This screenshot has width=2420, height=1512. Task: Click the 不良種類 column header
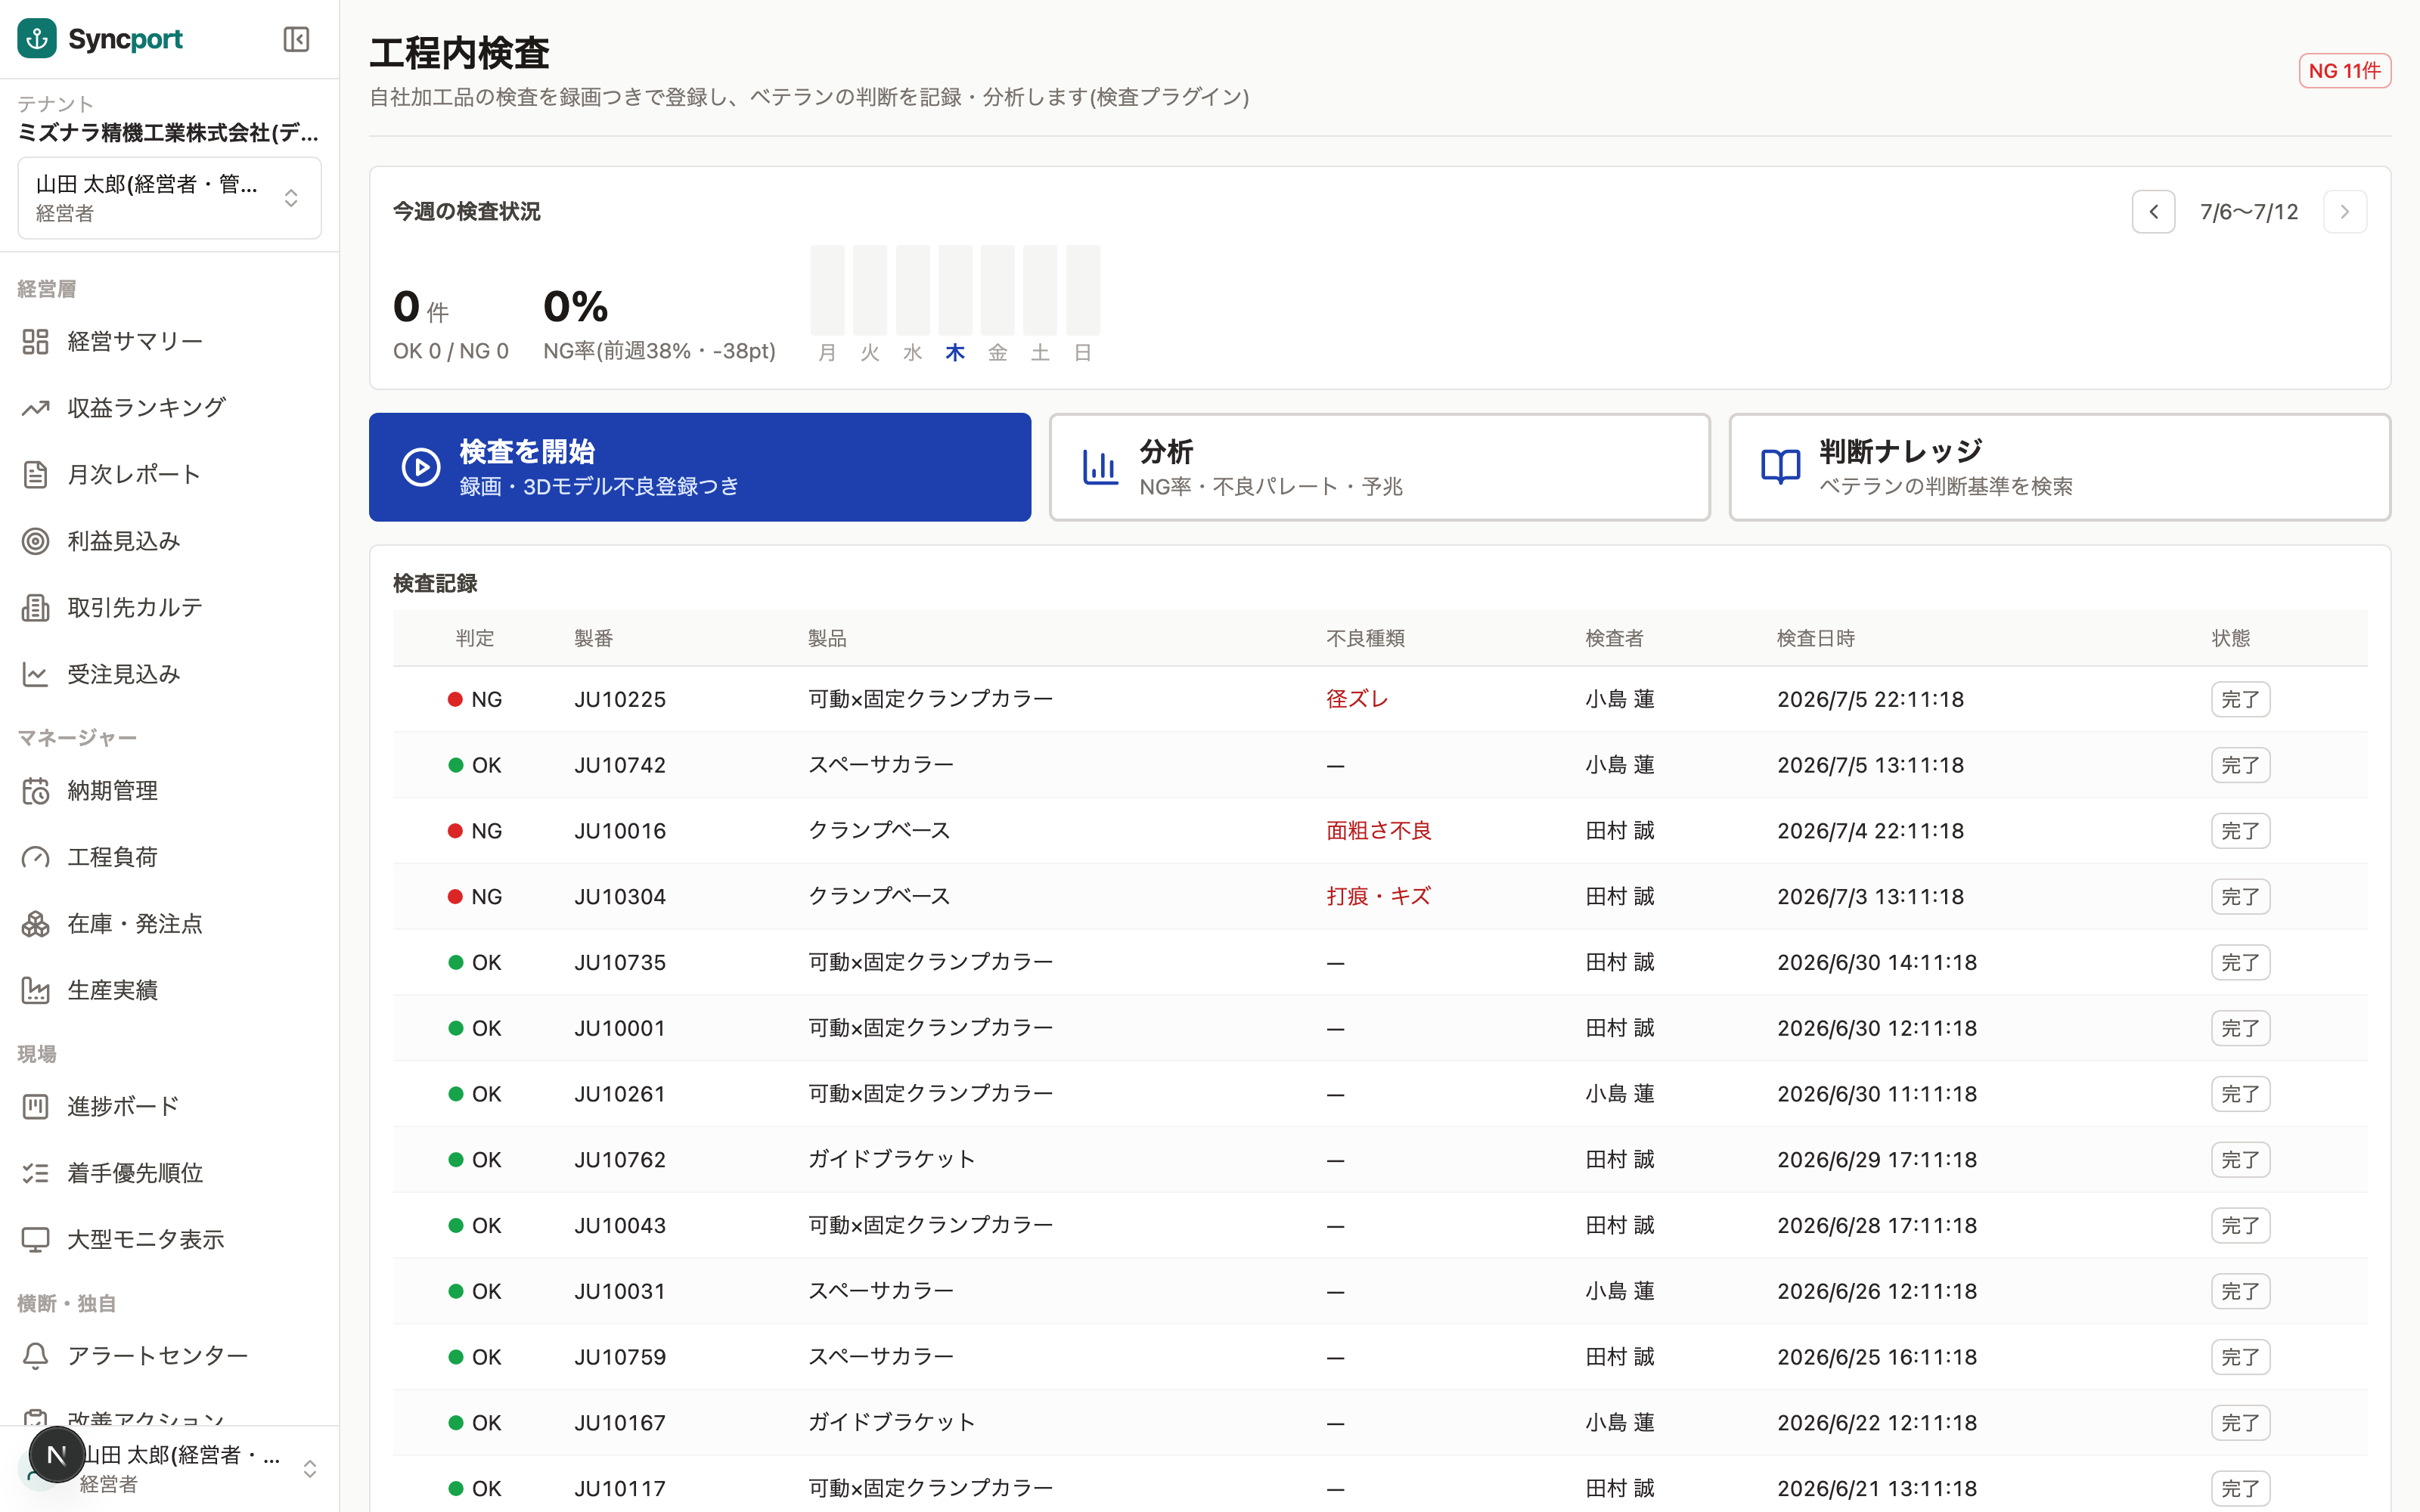[1365, 638]
